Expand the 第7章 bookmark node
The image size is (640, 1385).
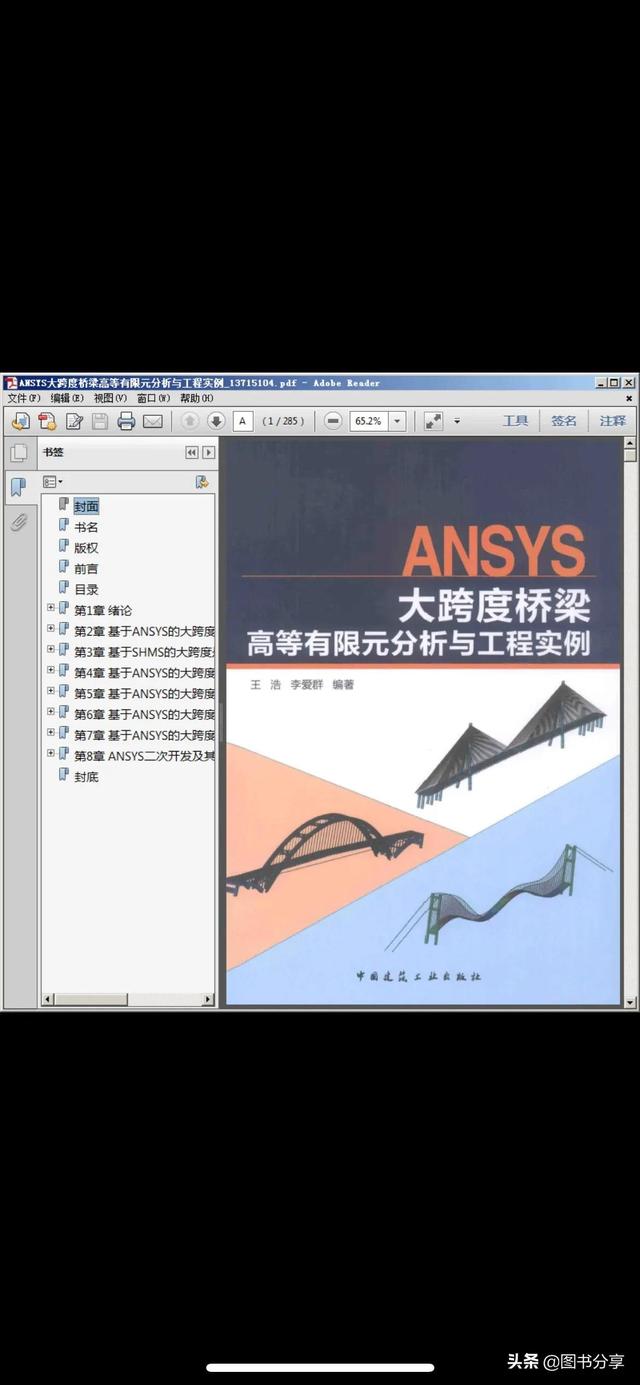coord(51,733)
